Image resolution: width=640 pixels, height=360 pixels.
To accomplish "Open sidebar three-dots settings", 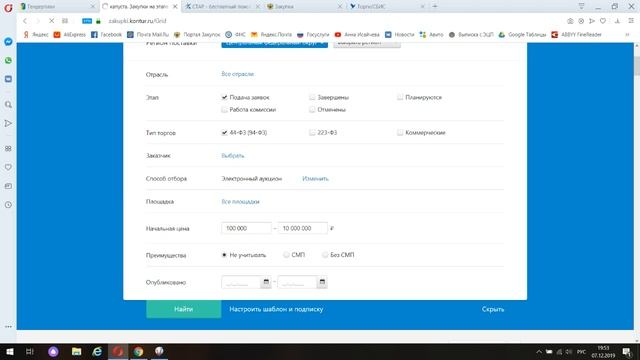I will (8, 327).
